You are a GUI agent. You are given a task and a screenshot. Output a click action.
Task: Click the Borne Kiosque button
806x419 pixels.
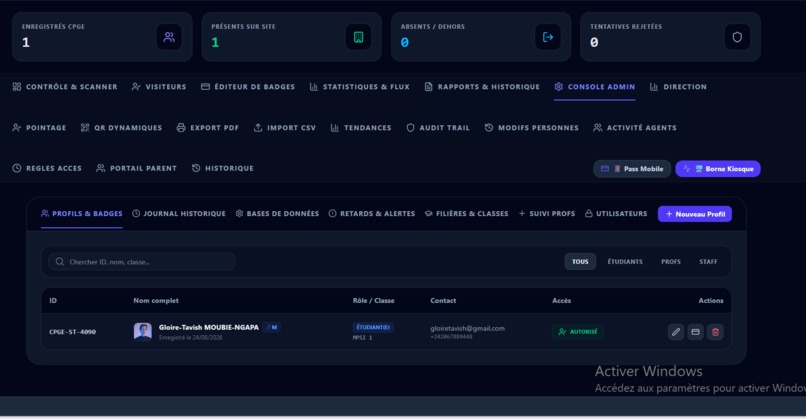[x=718, y=169]
